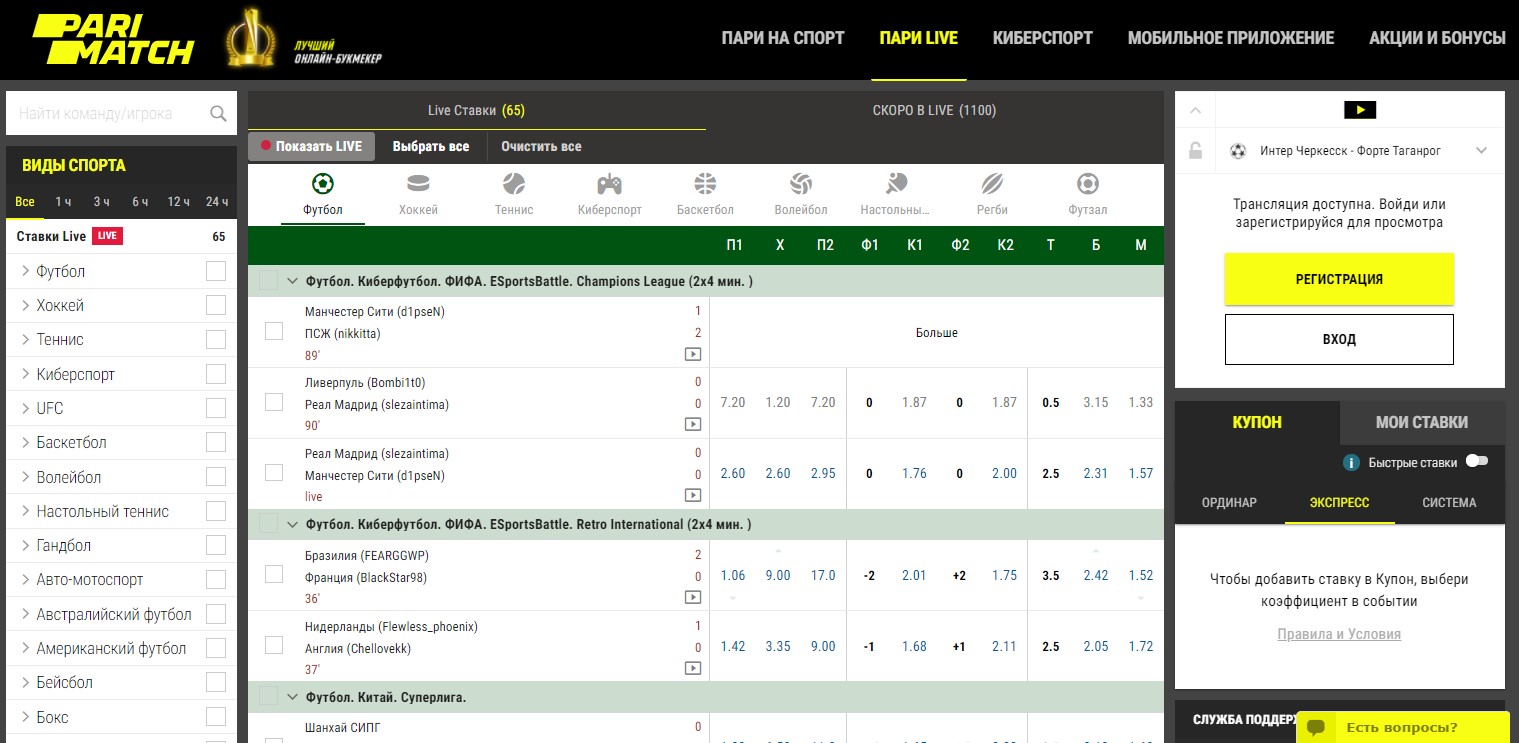Select the Hockey puck icon

pos(418,184)
